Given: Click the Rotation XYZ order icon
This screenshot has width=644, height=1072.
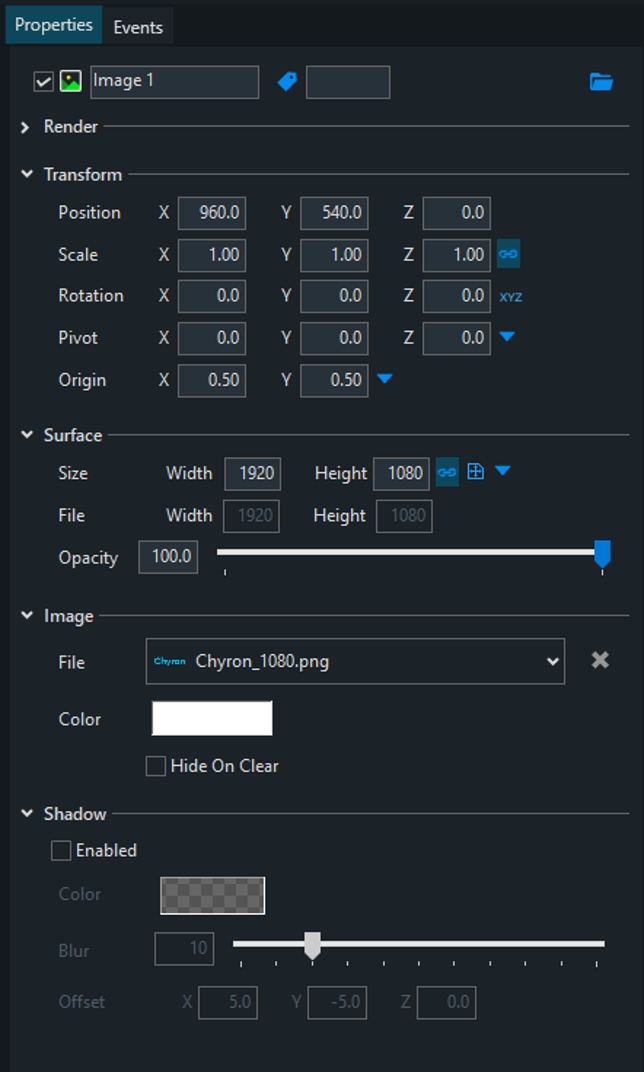Looking at the screenshot, I should [x=511, y=297].
